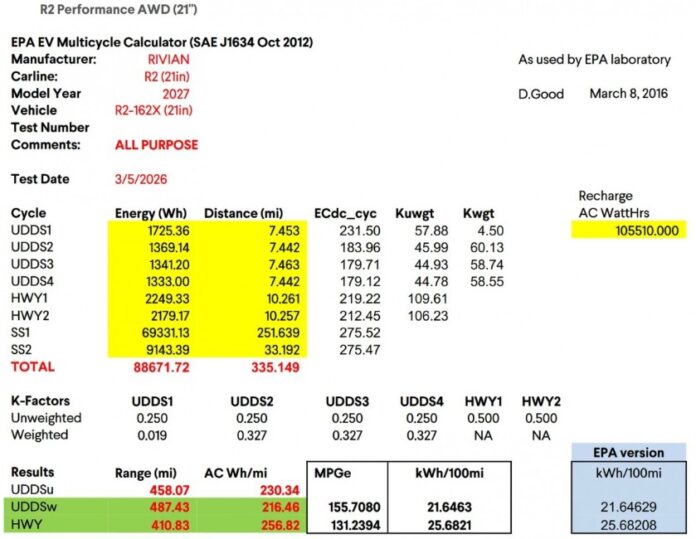Click ECdc_cyc value 231.50
The height and width of the screenshot is (539, 696).
pyautogui.click(x=360, y=231)
